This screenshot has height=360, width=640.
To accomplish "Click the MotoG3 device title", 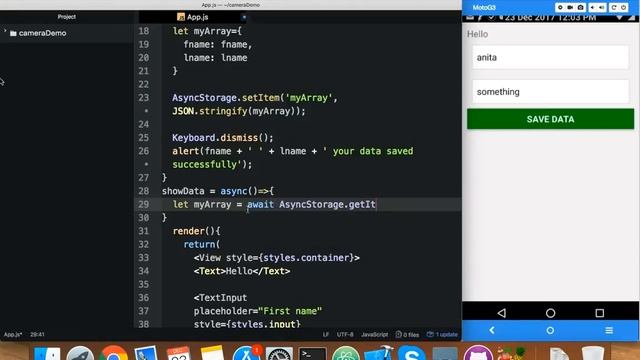I will (x=484, y=7).
